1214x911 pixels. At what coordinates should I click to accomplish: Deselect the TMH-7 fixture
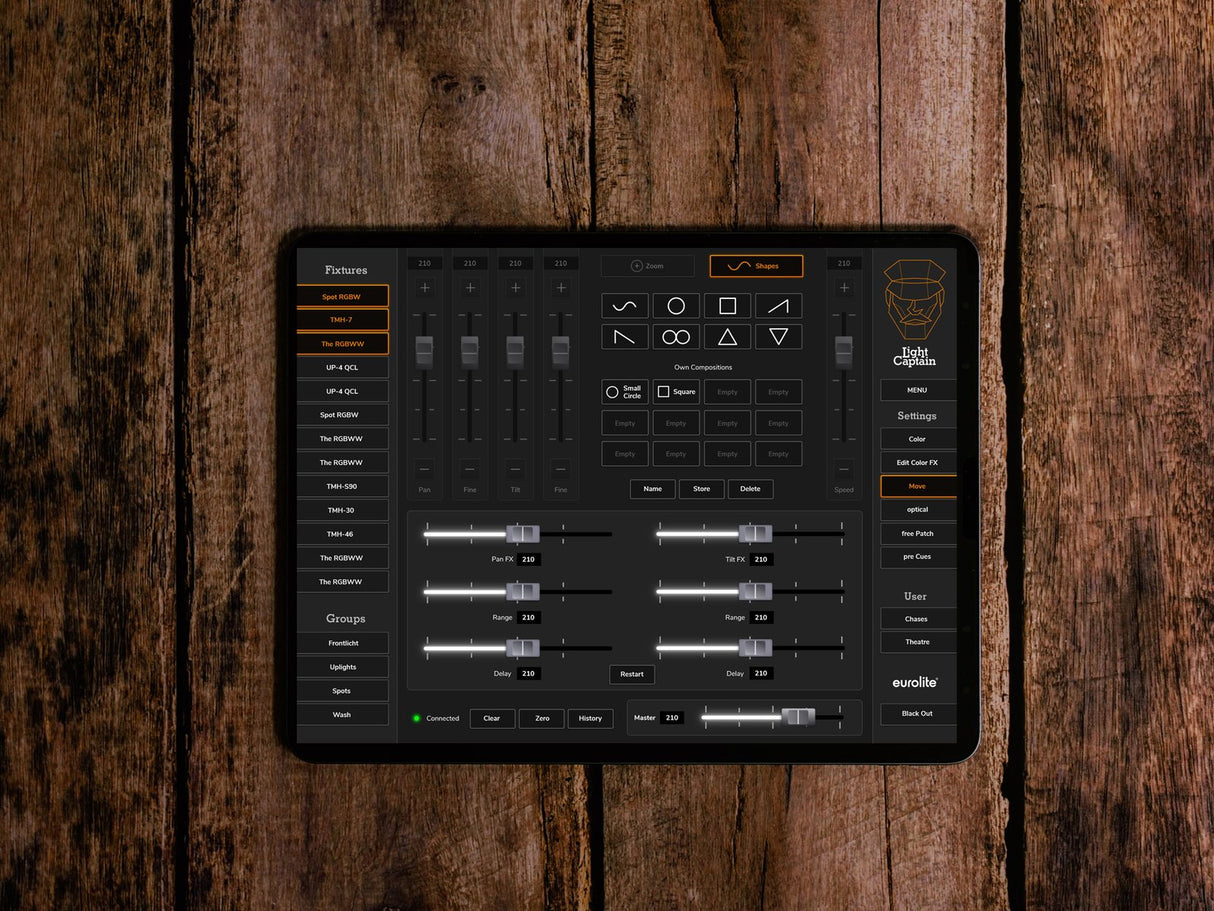point(342,320)
